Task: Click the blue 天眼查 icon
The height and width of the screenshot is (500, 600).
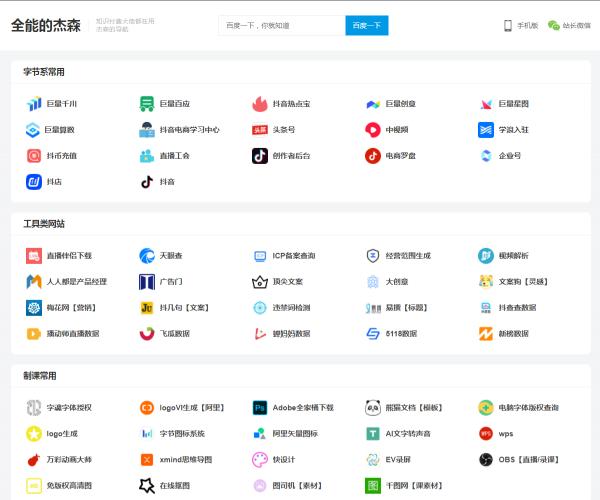Action: [147, 256]
